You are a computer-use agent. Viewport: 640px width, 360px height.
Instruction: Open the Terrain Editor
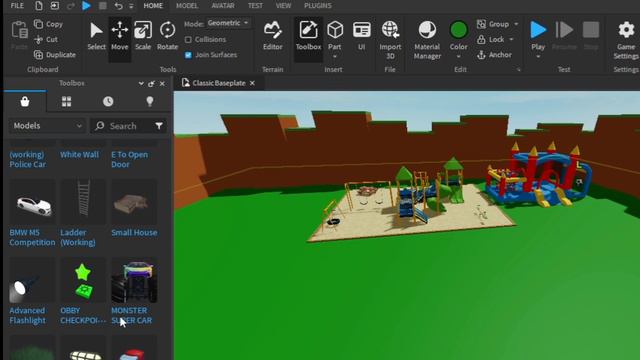(x=273, y=36)
